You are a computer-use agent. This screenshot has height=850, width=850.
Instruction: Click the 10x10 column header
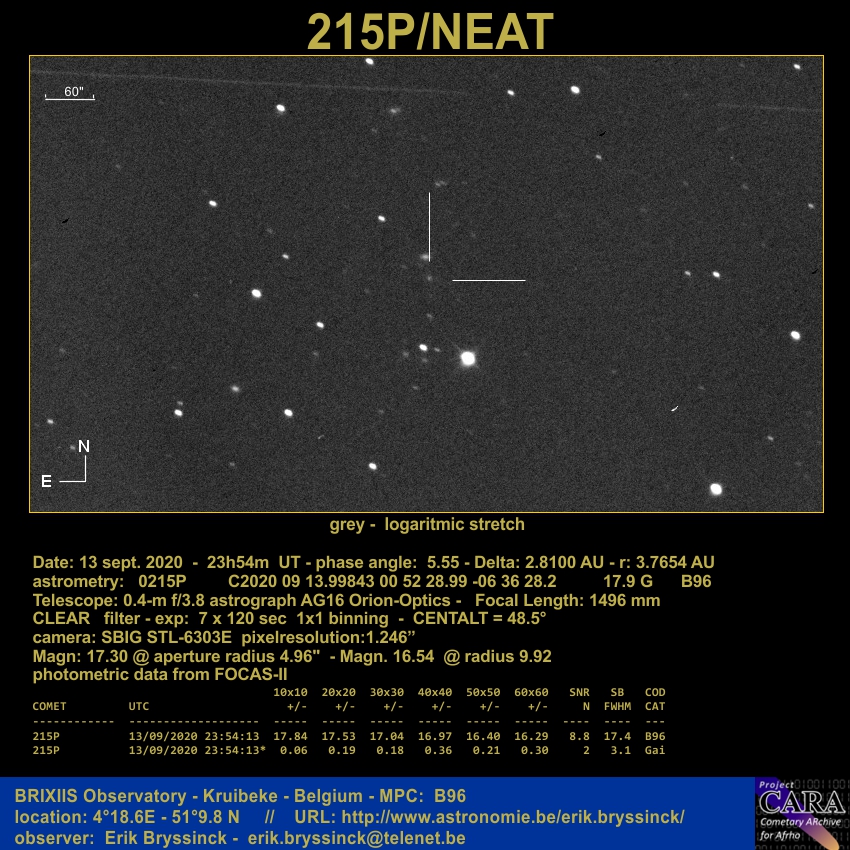click(290, 692)
